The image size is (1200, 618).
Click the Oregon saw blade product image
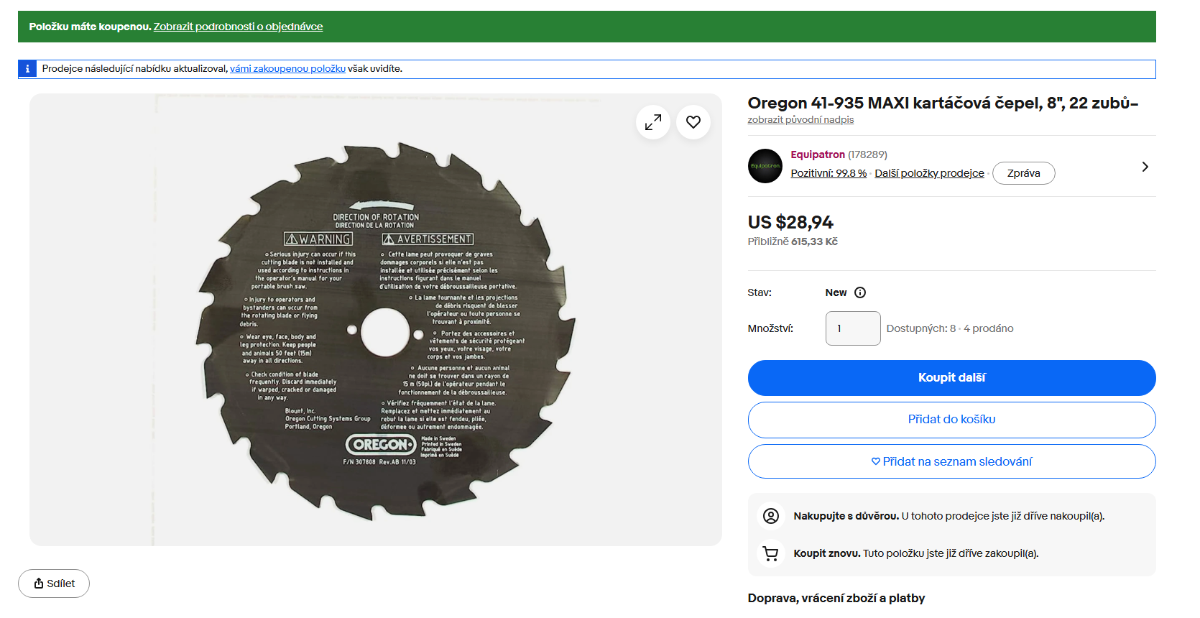375,320
